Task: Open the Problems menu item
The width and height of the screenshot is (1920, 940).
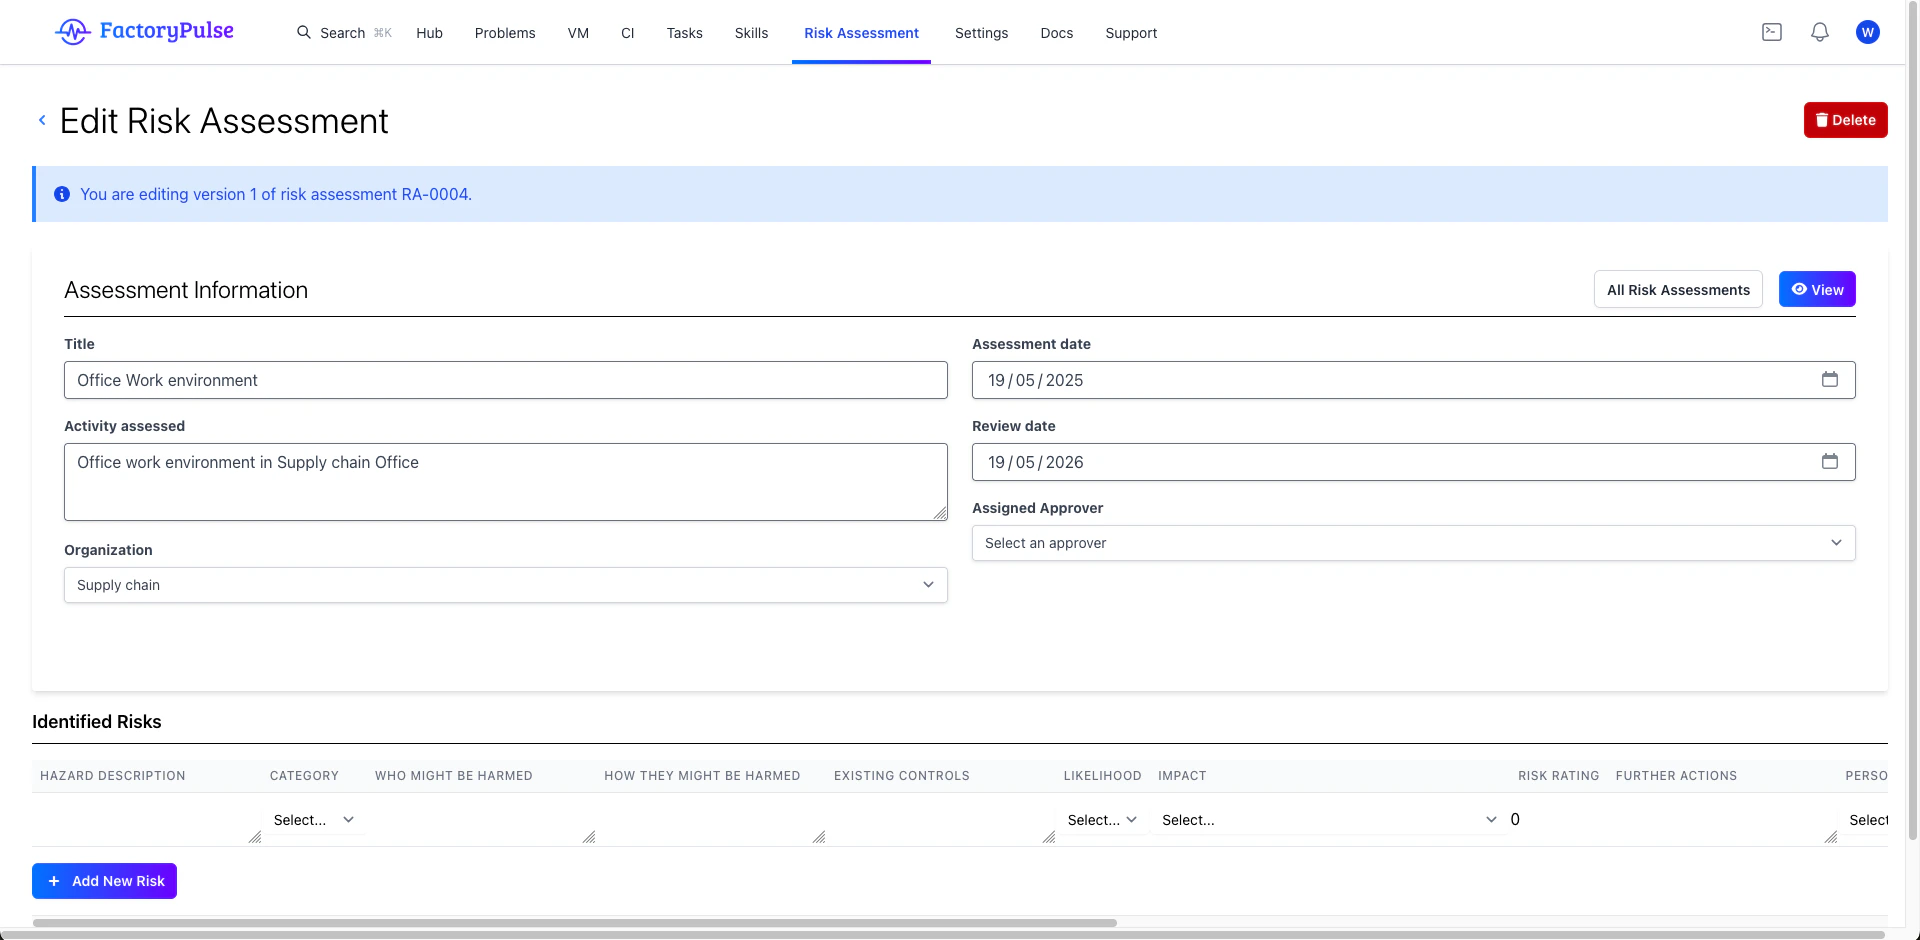Action: click(x=505, y=33)
